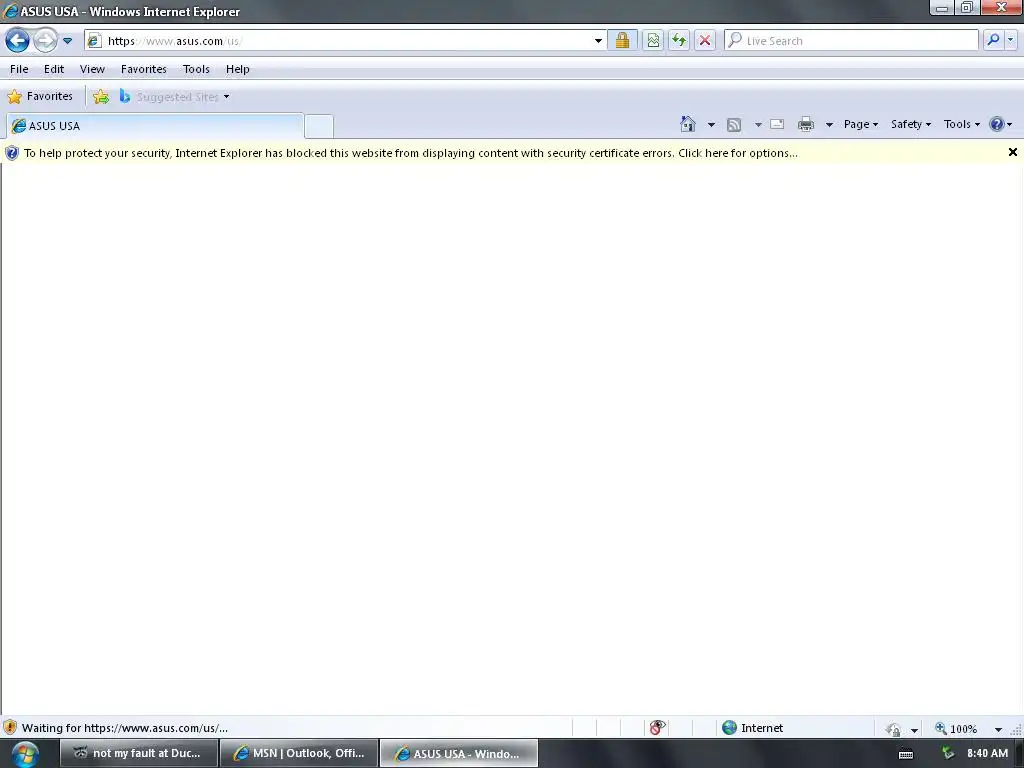Click the 8:40 AM clock
This screenshot has height=768, width=1024.
[x=987, y=753]
